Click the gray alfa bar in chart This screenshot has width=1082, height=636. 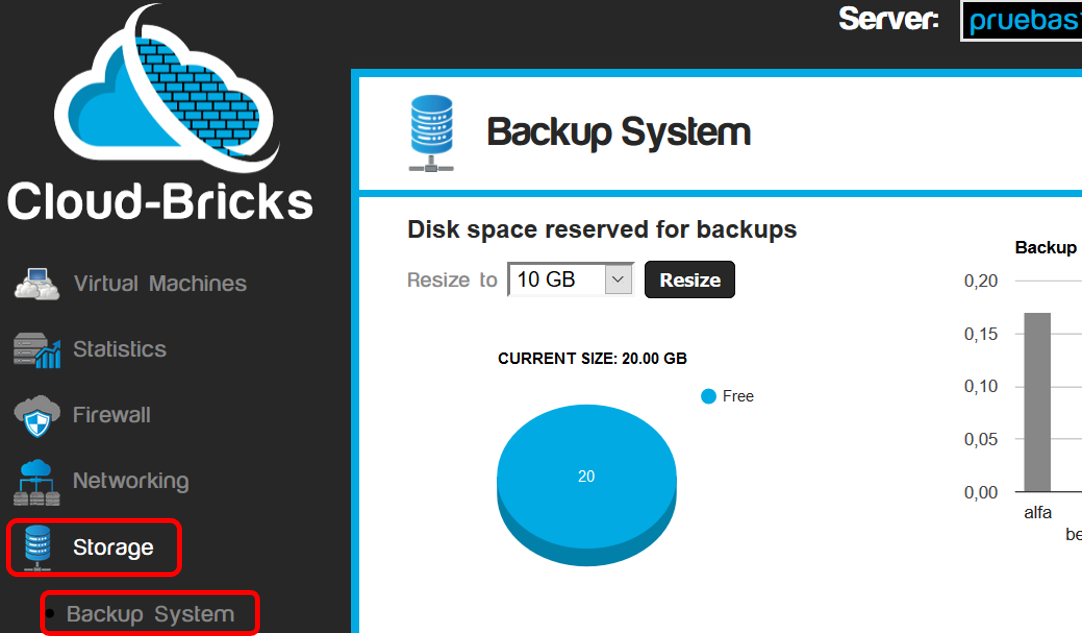[1037, 402]
